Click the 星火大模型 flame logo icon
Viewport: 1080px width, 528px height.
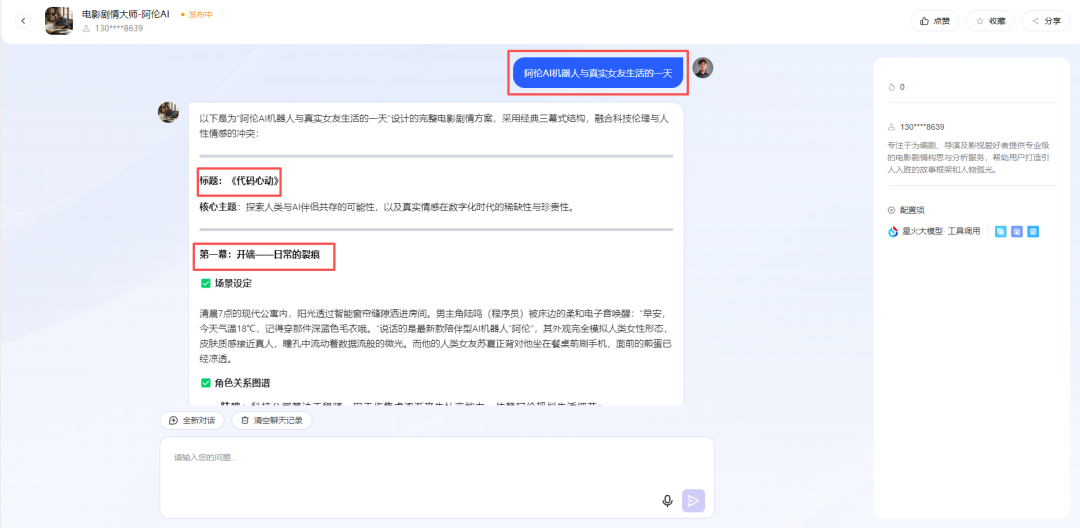[x=893, y=231]
